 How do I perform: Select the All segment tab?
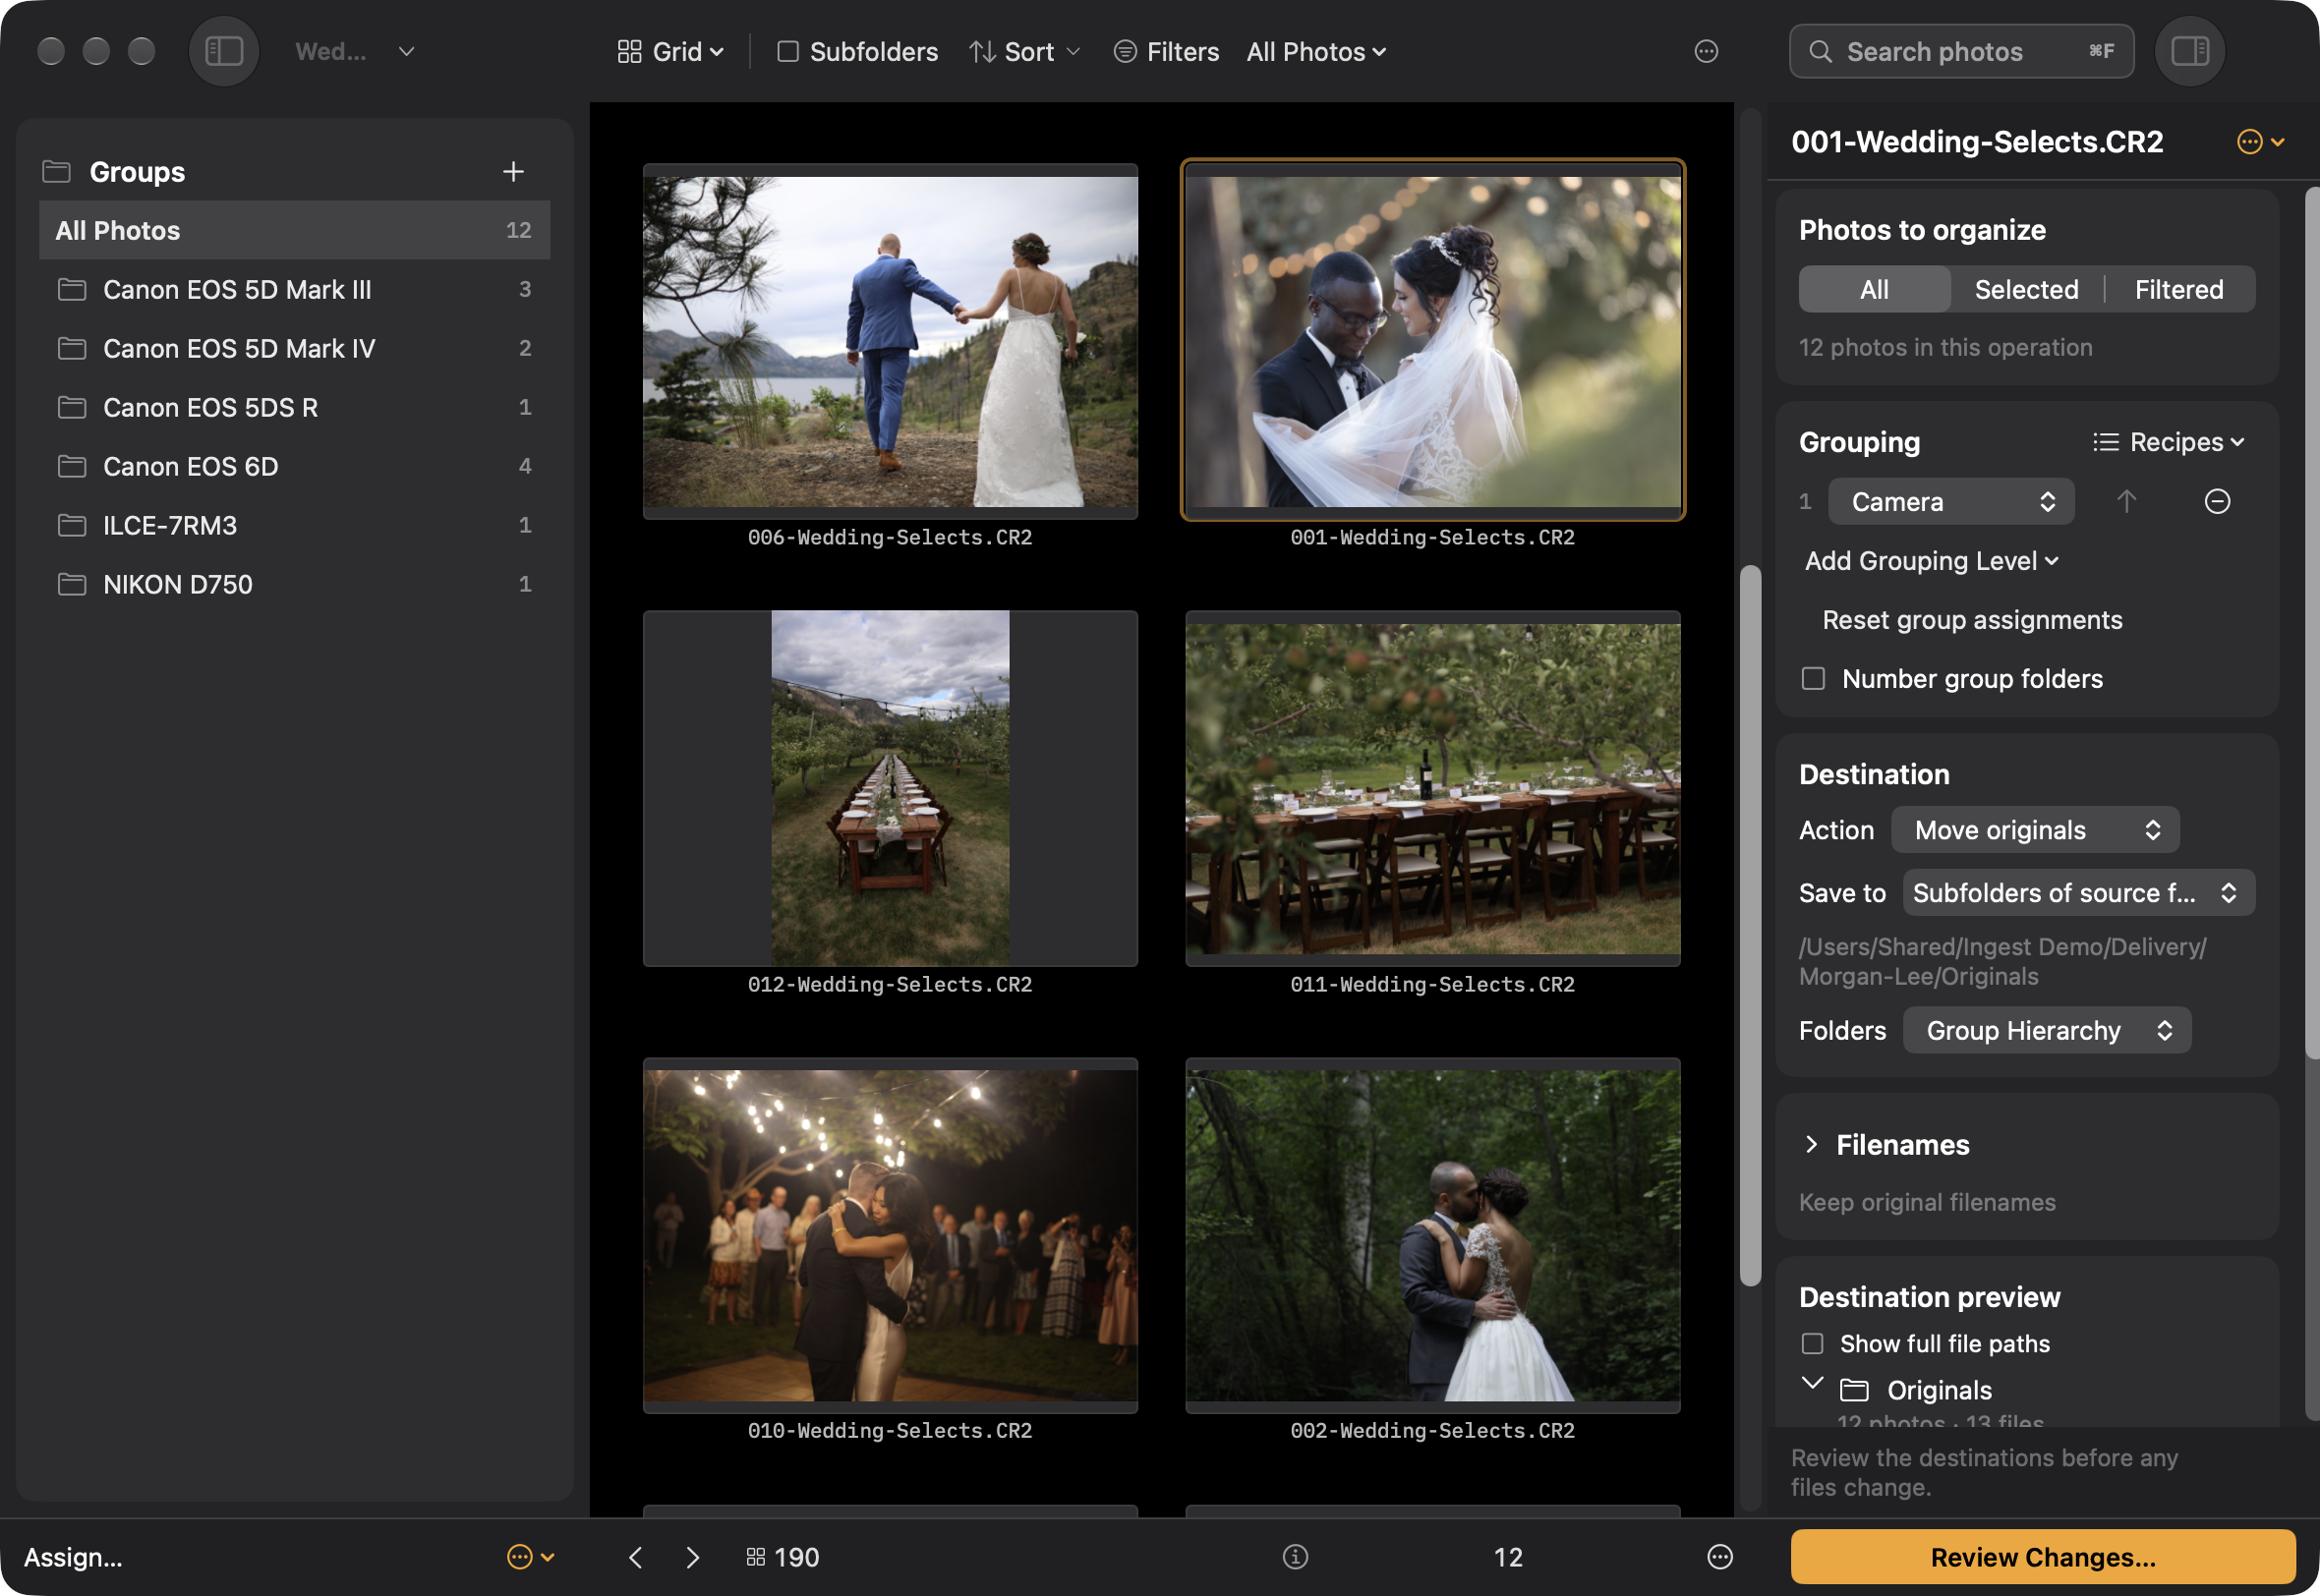click(1874, 289)
